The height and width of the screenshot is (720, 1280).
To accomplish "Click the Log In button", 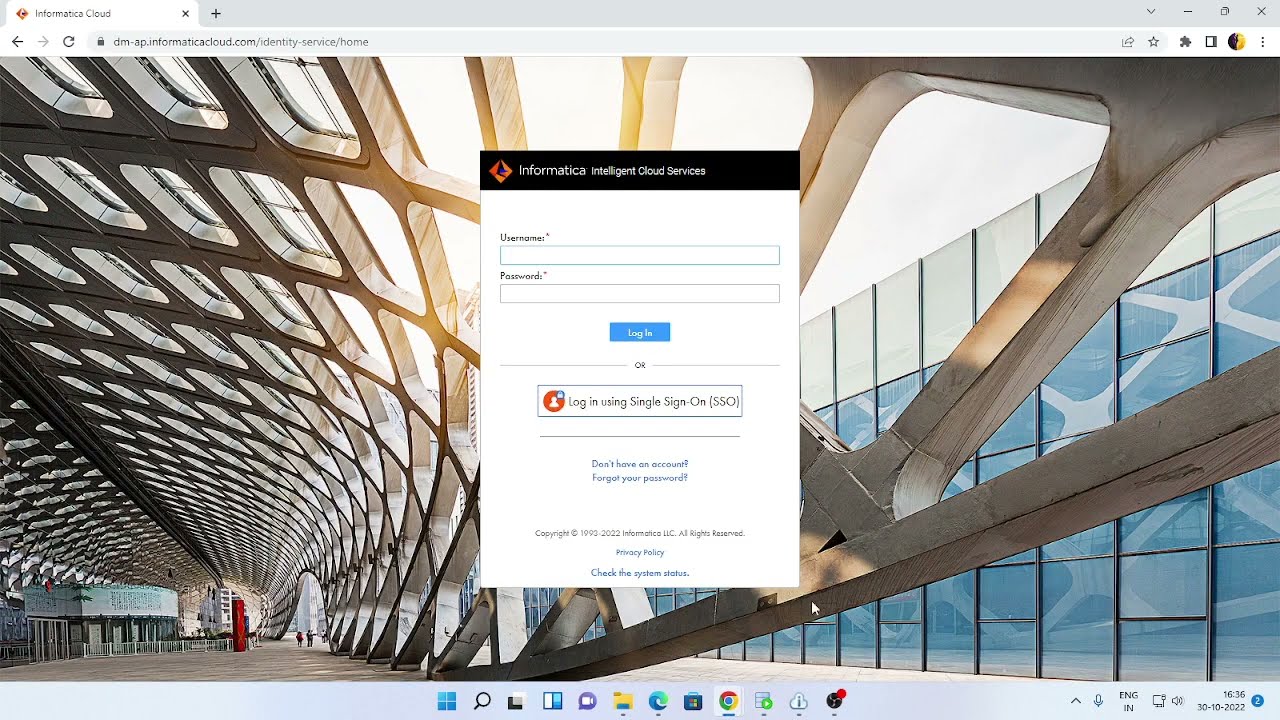I will 640,332.
